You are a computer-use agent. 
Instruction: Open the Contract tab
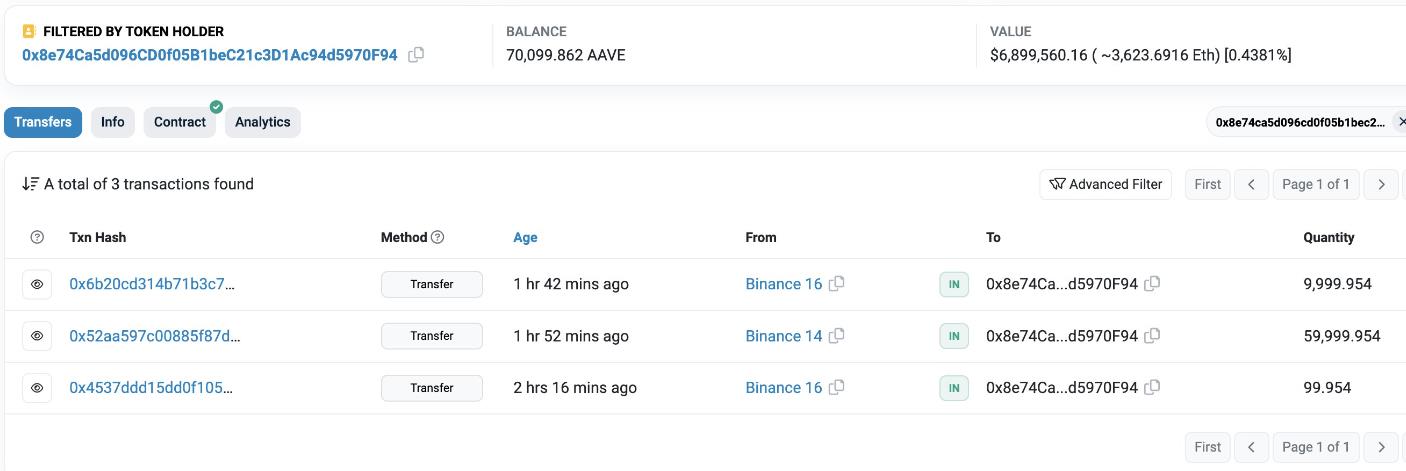pyautogui.click(x=180, y=122)
